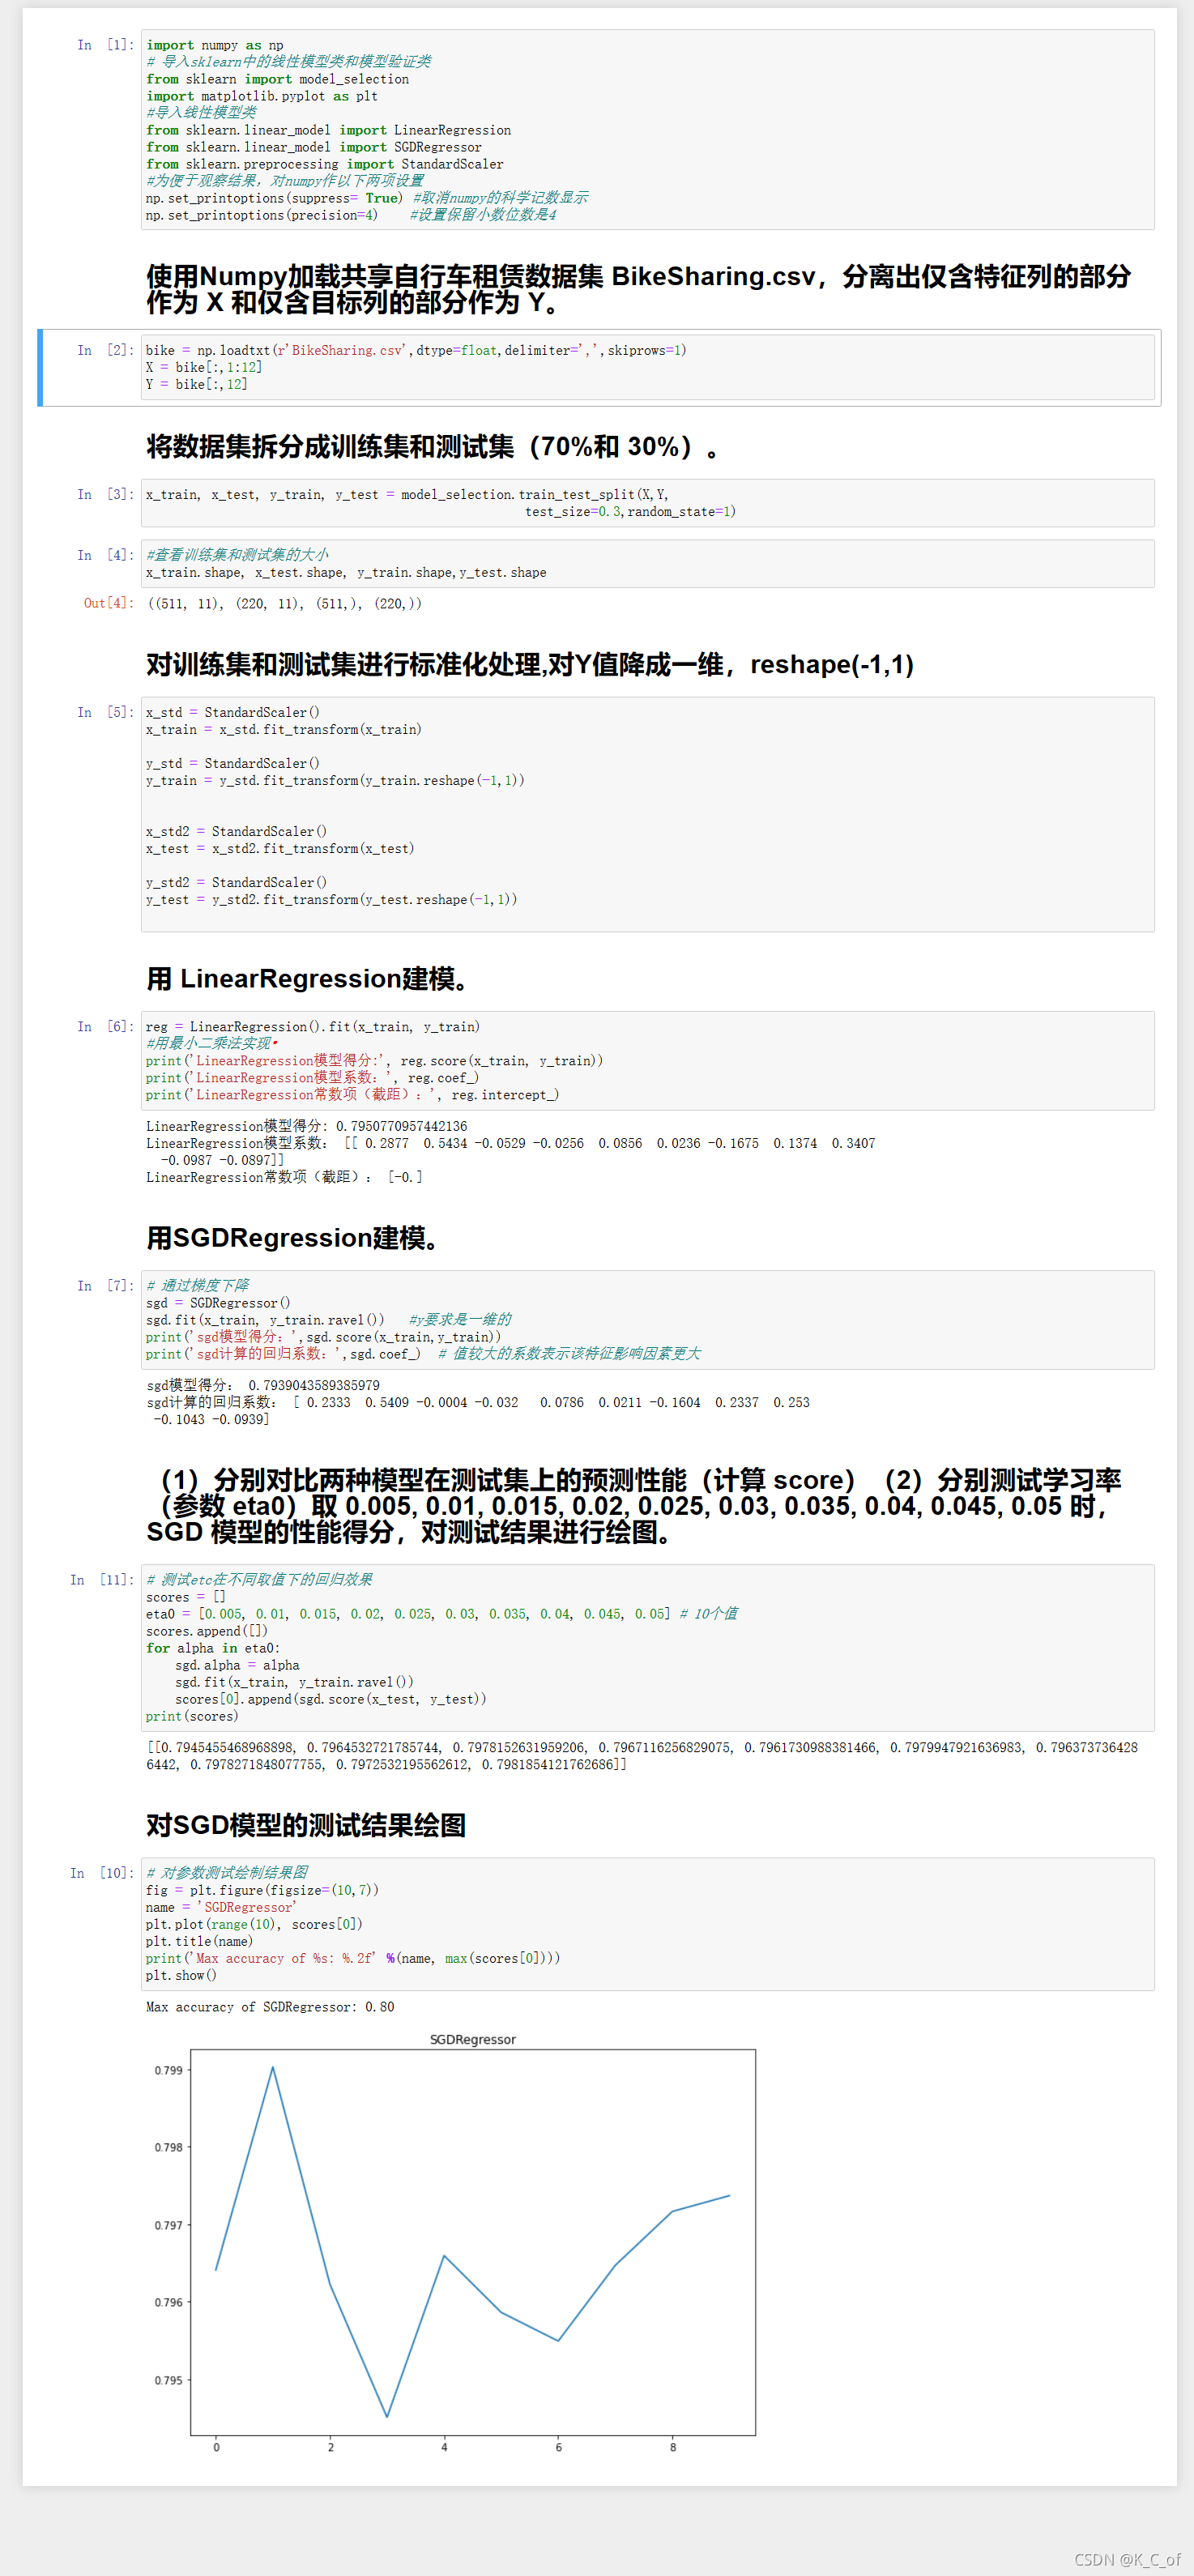Click the 'LinearRegression模型得分' output line
Viewport: 1194px width, 2576px height.
tap(307, 1126)
